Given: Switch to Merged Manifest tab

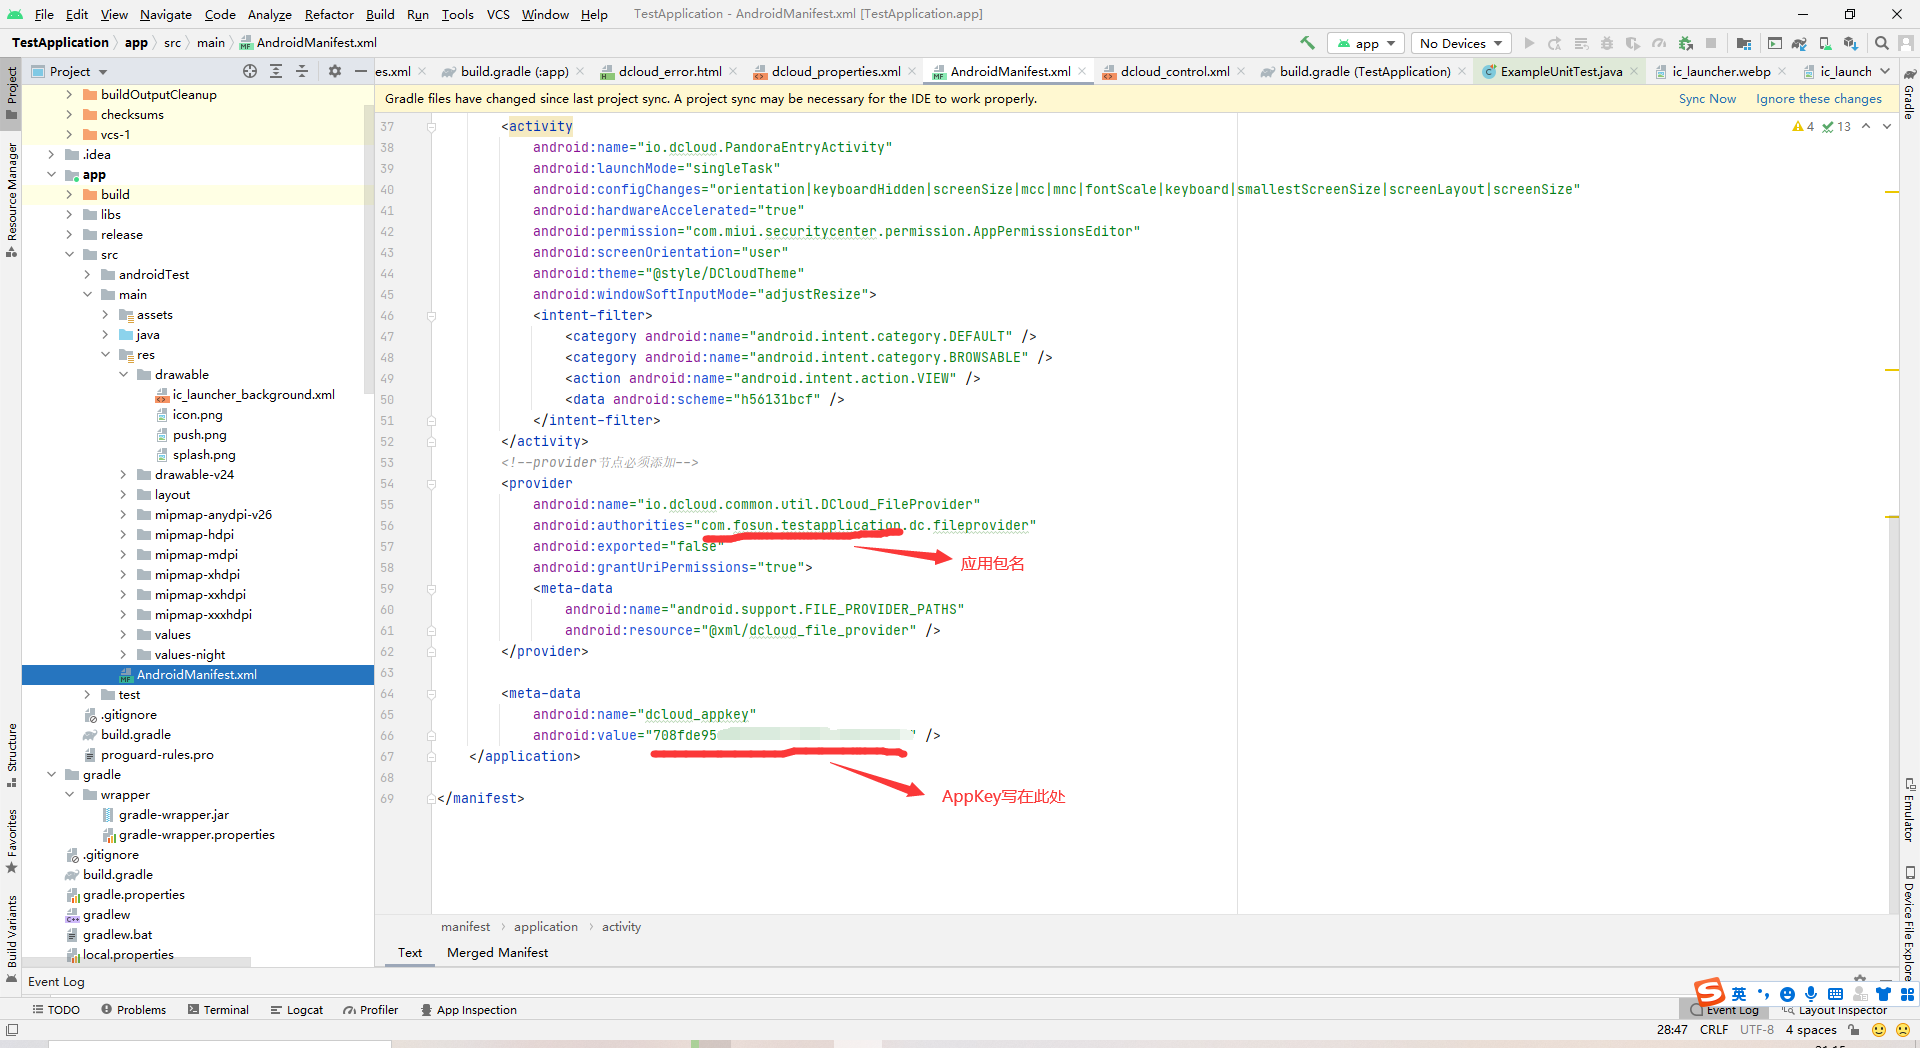Looking at the screenshot, I should click(497, 952).
